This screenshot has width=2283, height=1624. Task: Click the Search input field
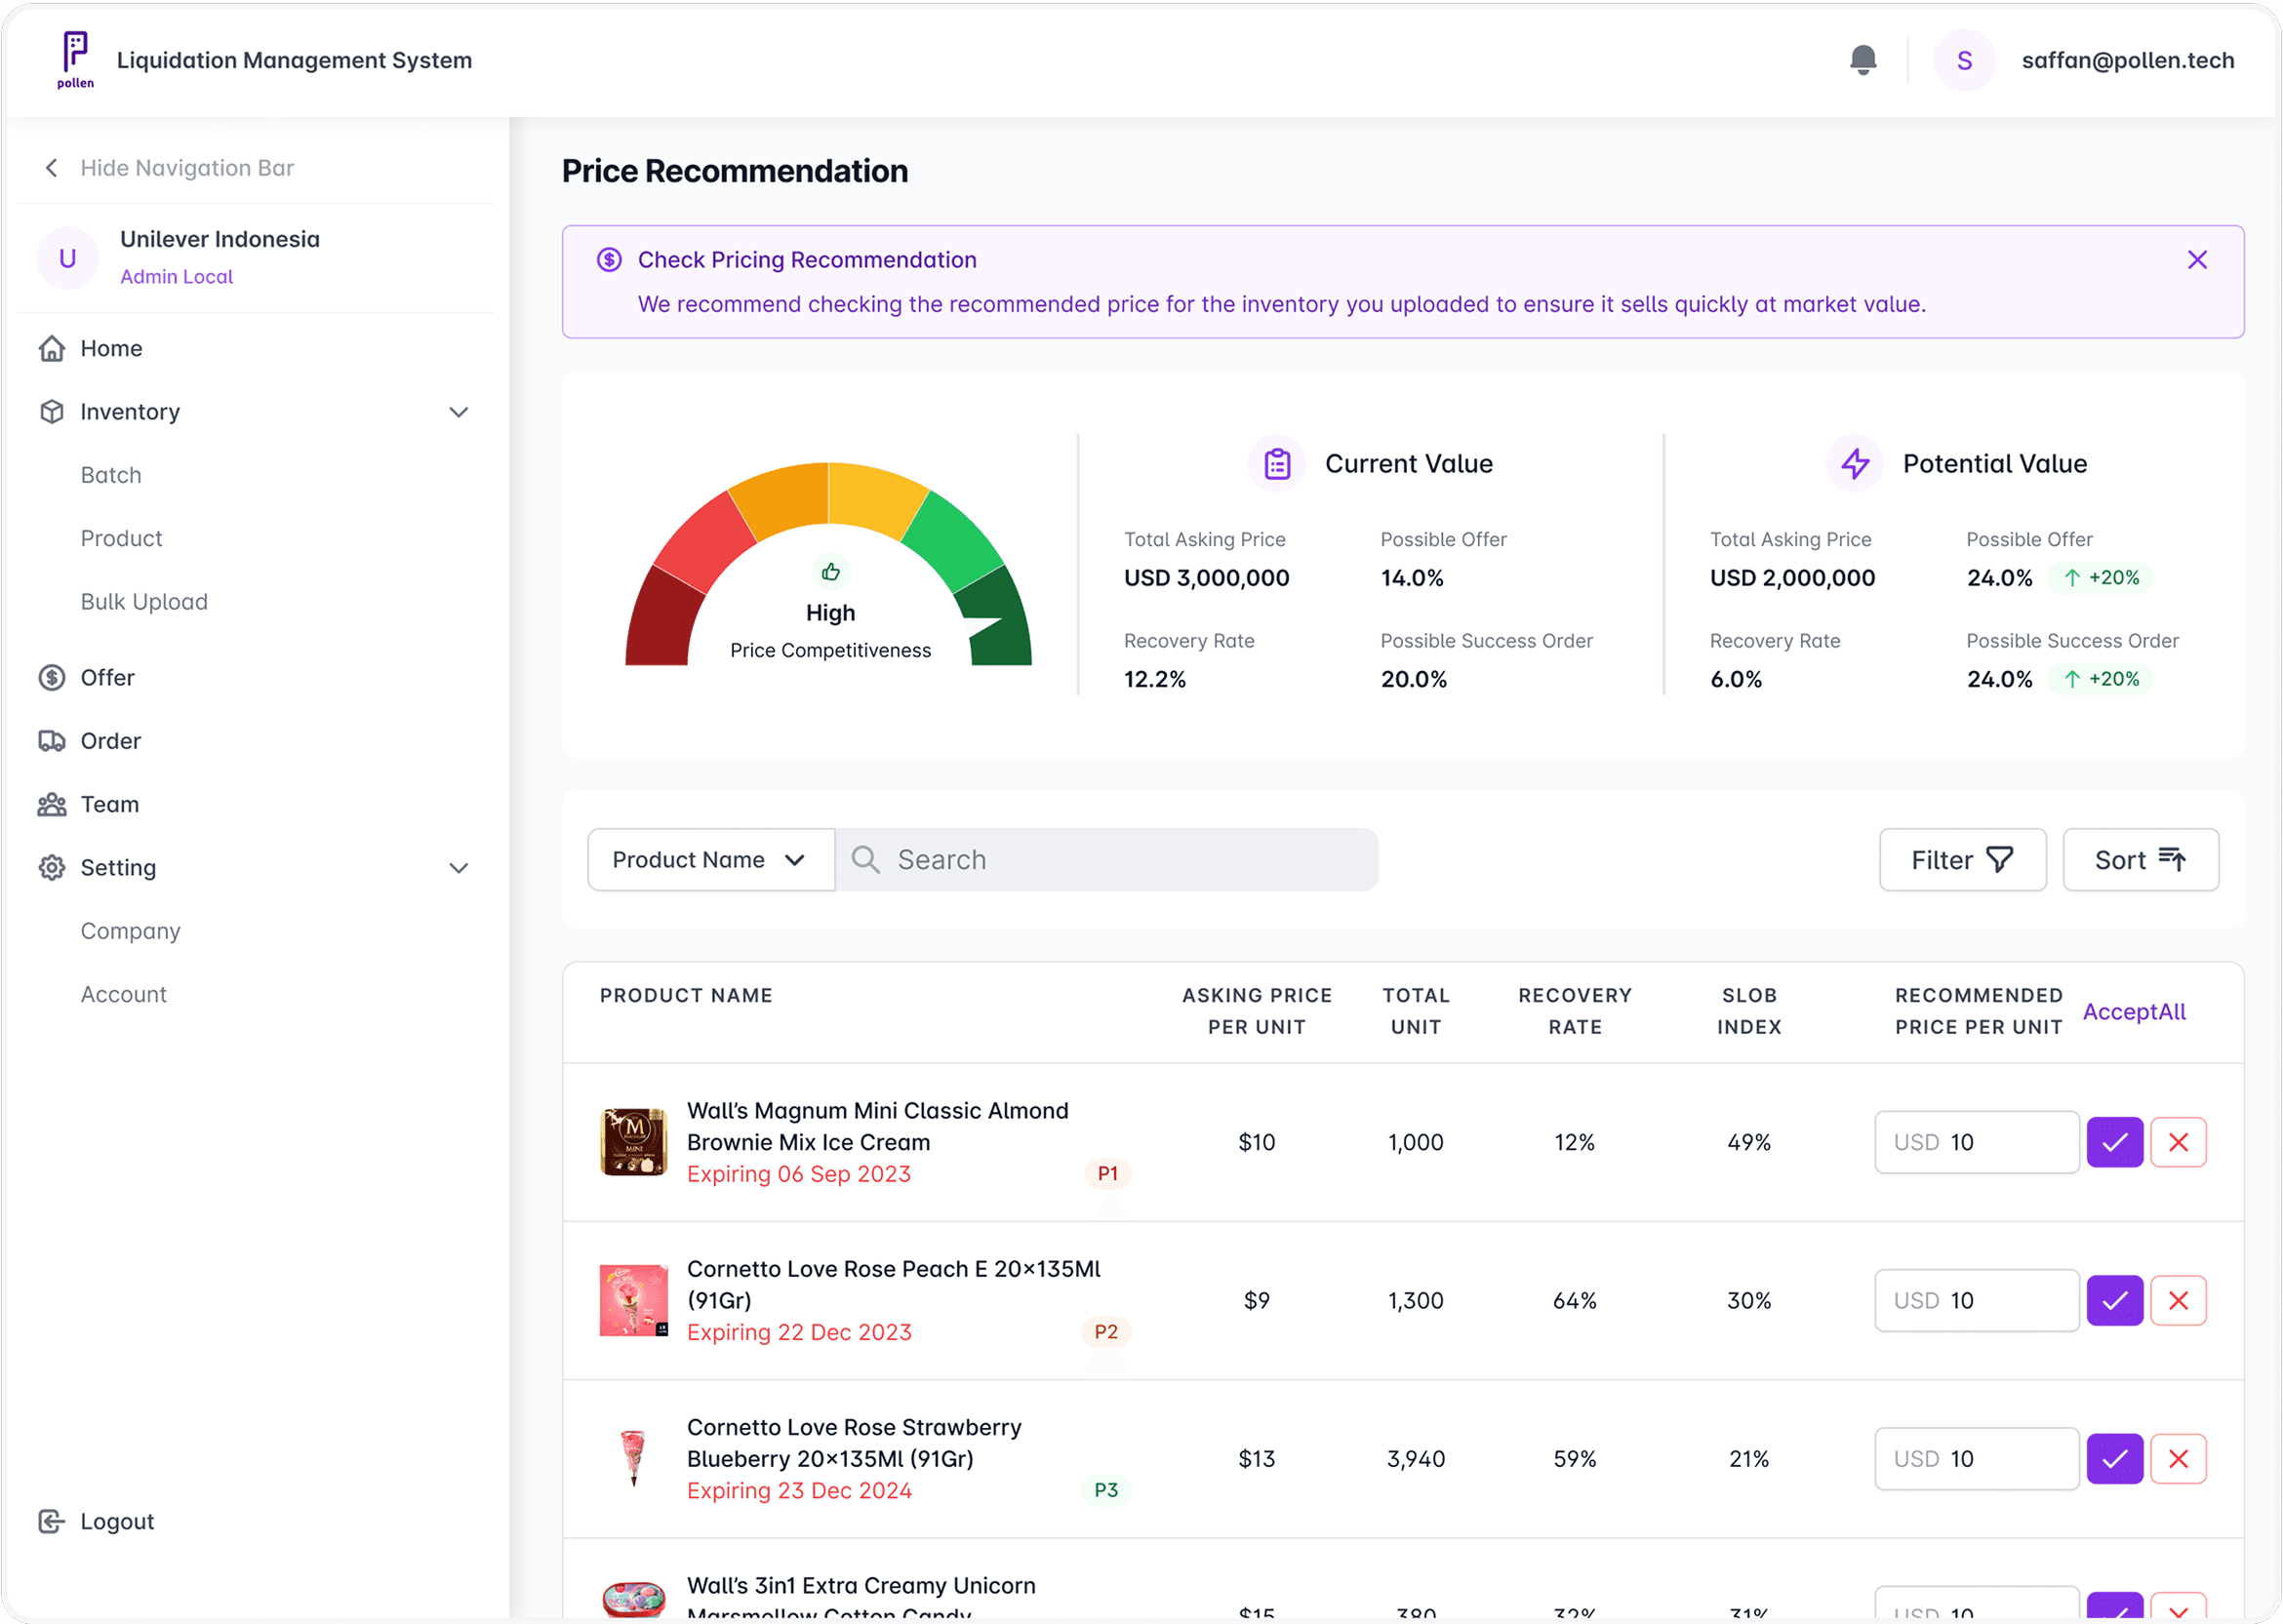click(x=1106, y=860)
